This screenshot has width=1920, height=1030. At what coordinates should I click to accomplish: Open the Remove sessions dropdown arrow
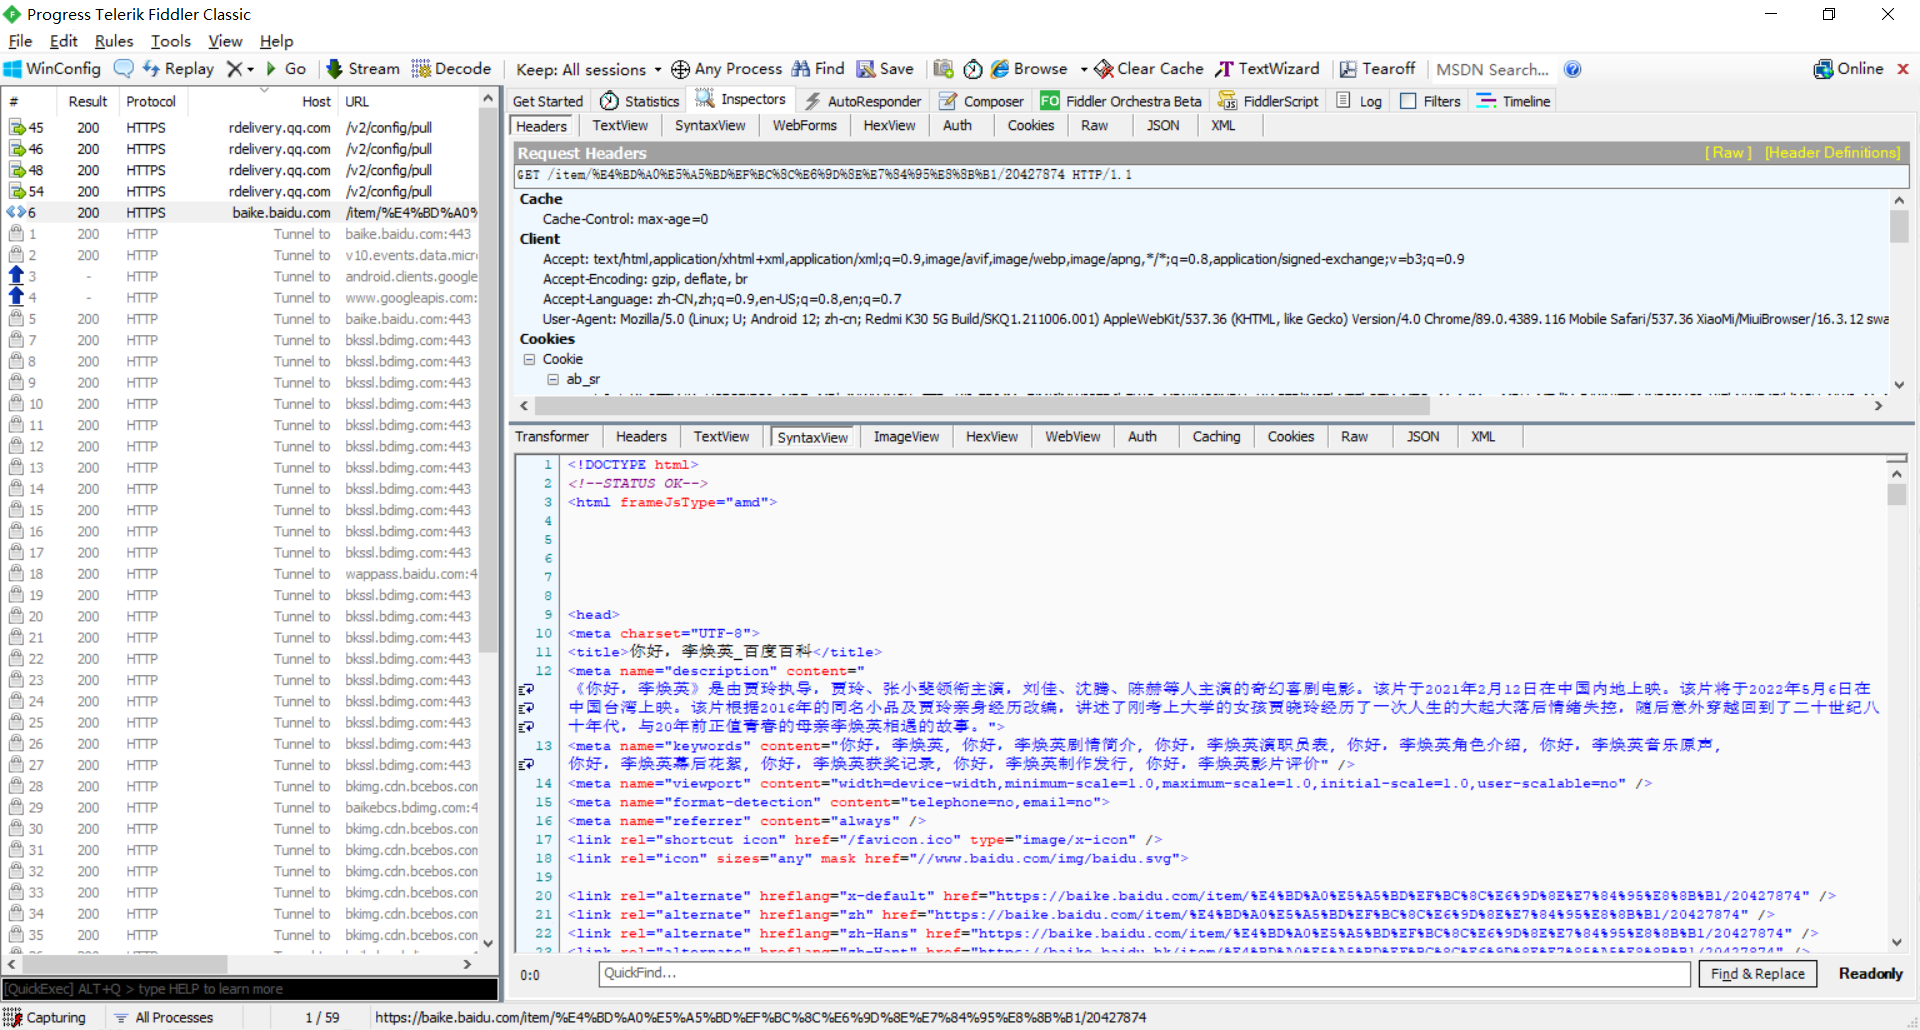(251, 70)
